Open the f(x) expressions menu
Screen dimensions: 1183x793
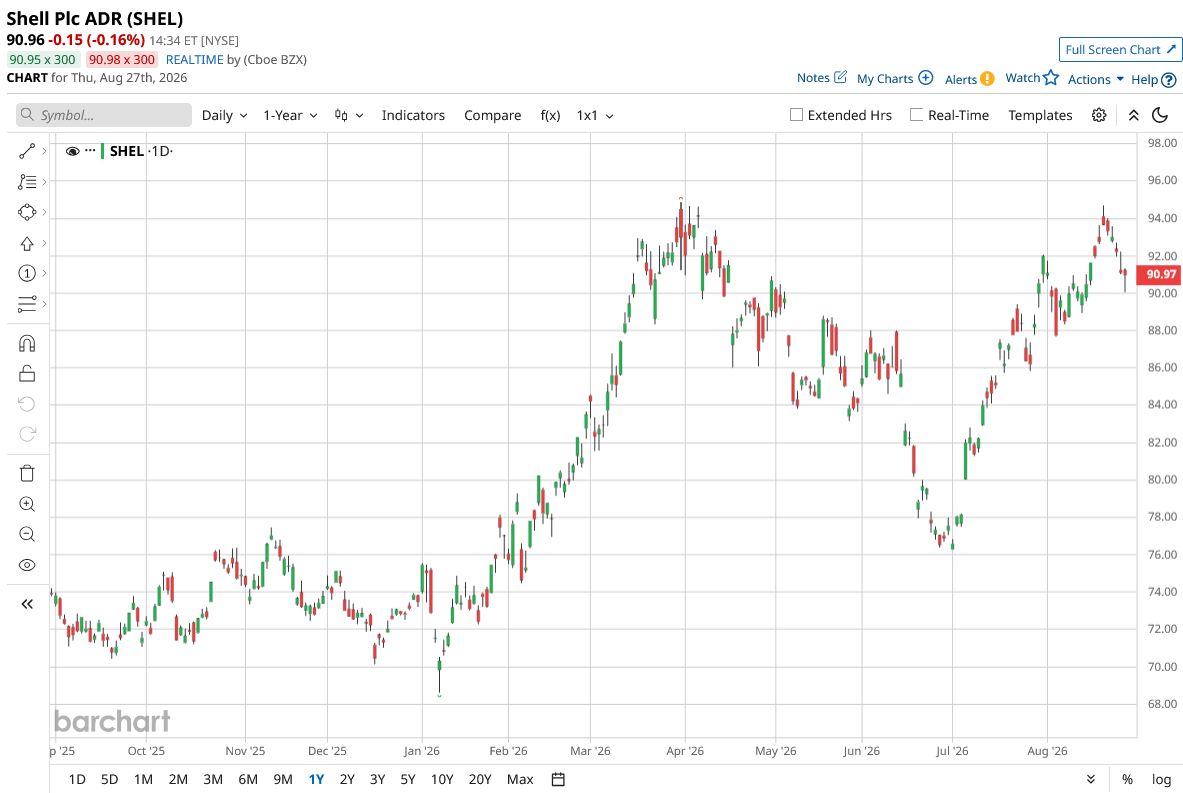(551, 115)
